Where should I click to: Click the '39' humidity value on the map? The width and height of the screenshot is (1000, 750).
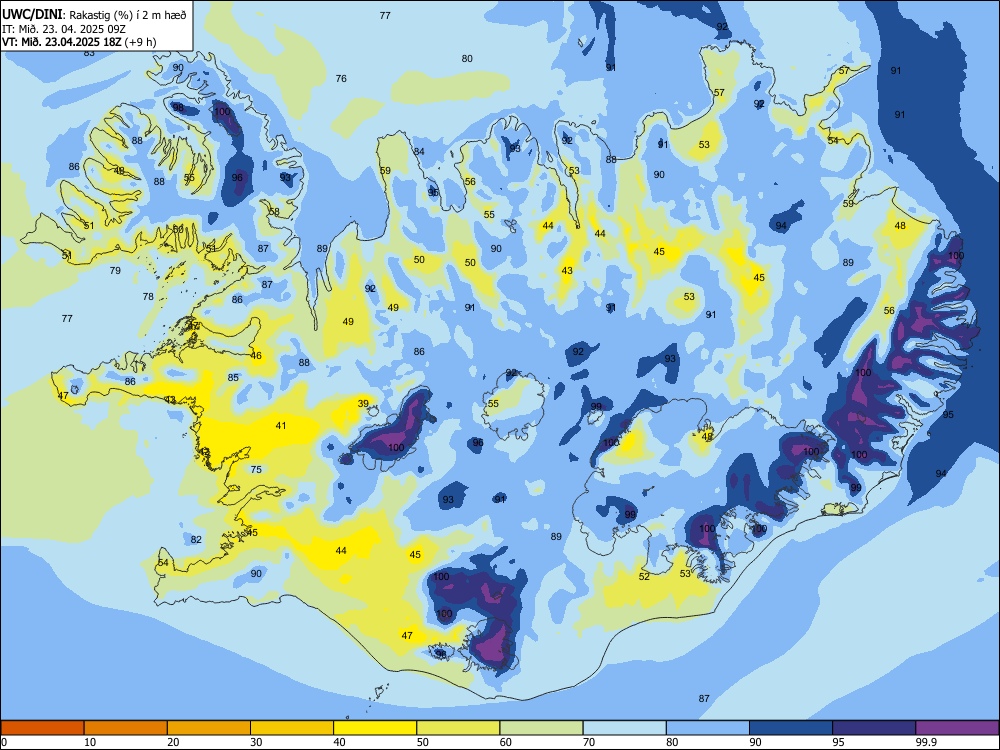click(363, 403)
